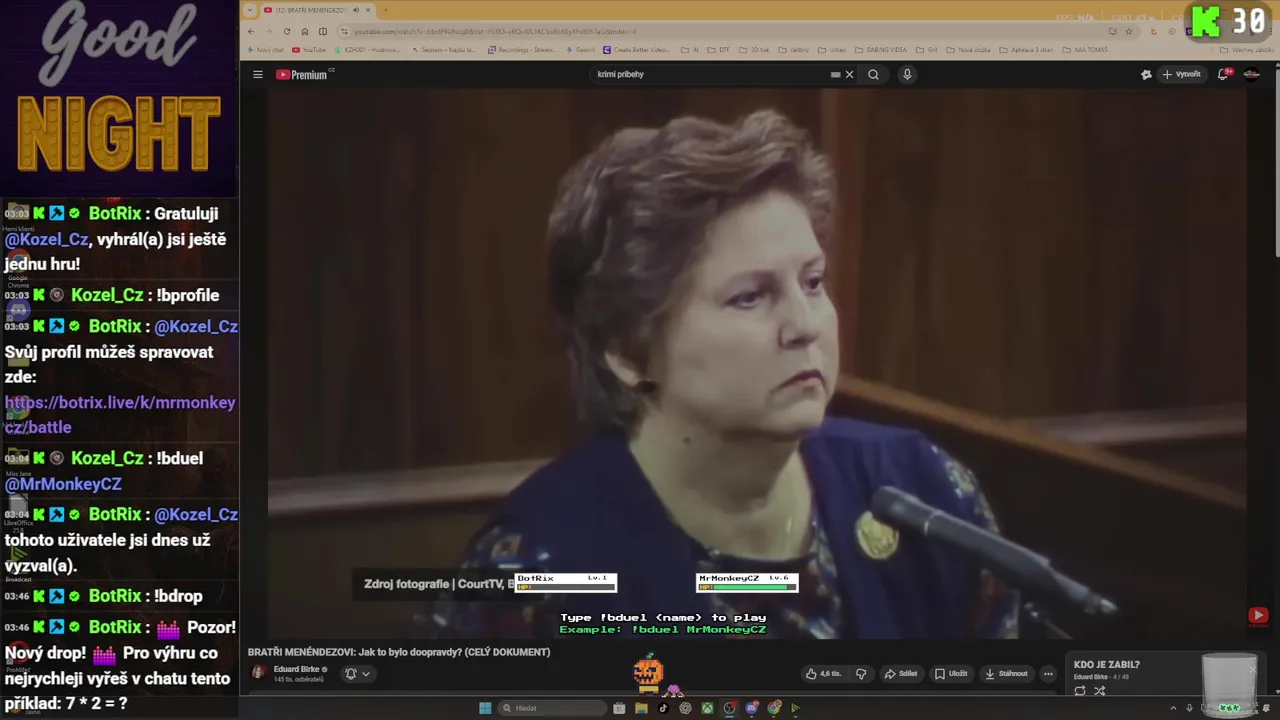This screenshot has width=1280, height=720.
Task: Open File Explorer from taskbar
Action: click(641, 708)
